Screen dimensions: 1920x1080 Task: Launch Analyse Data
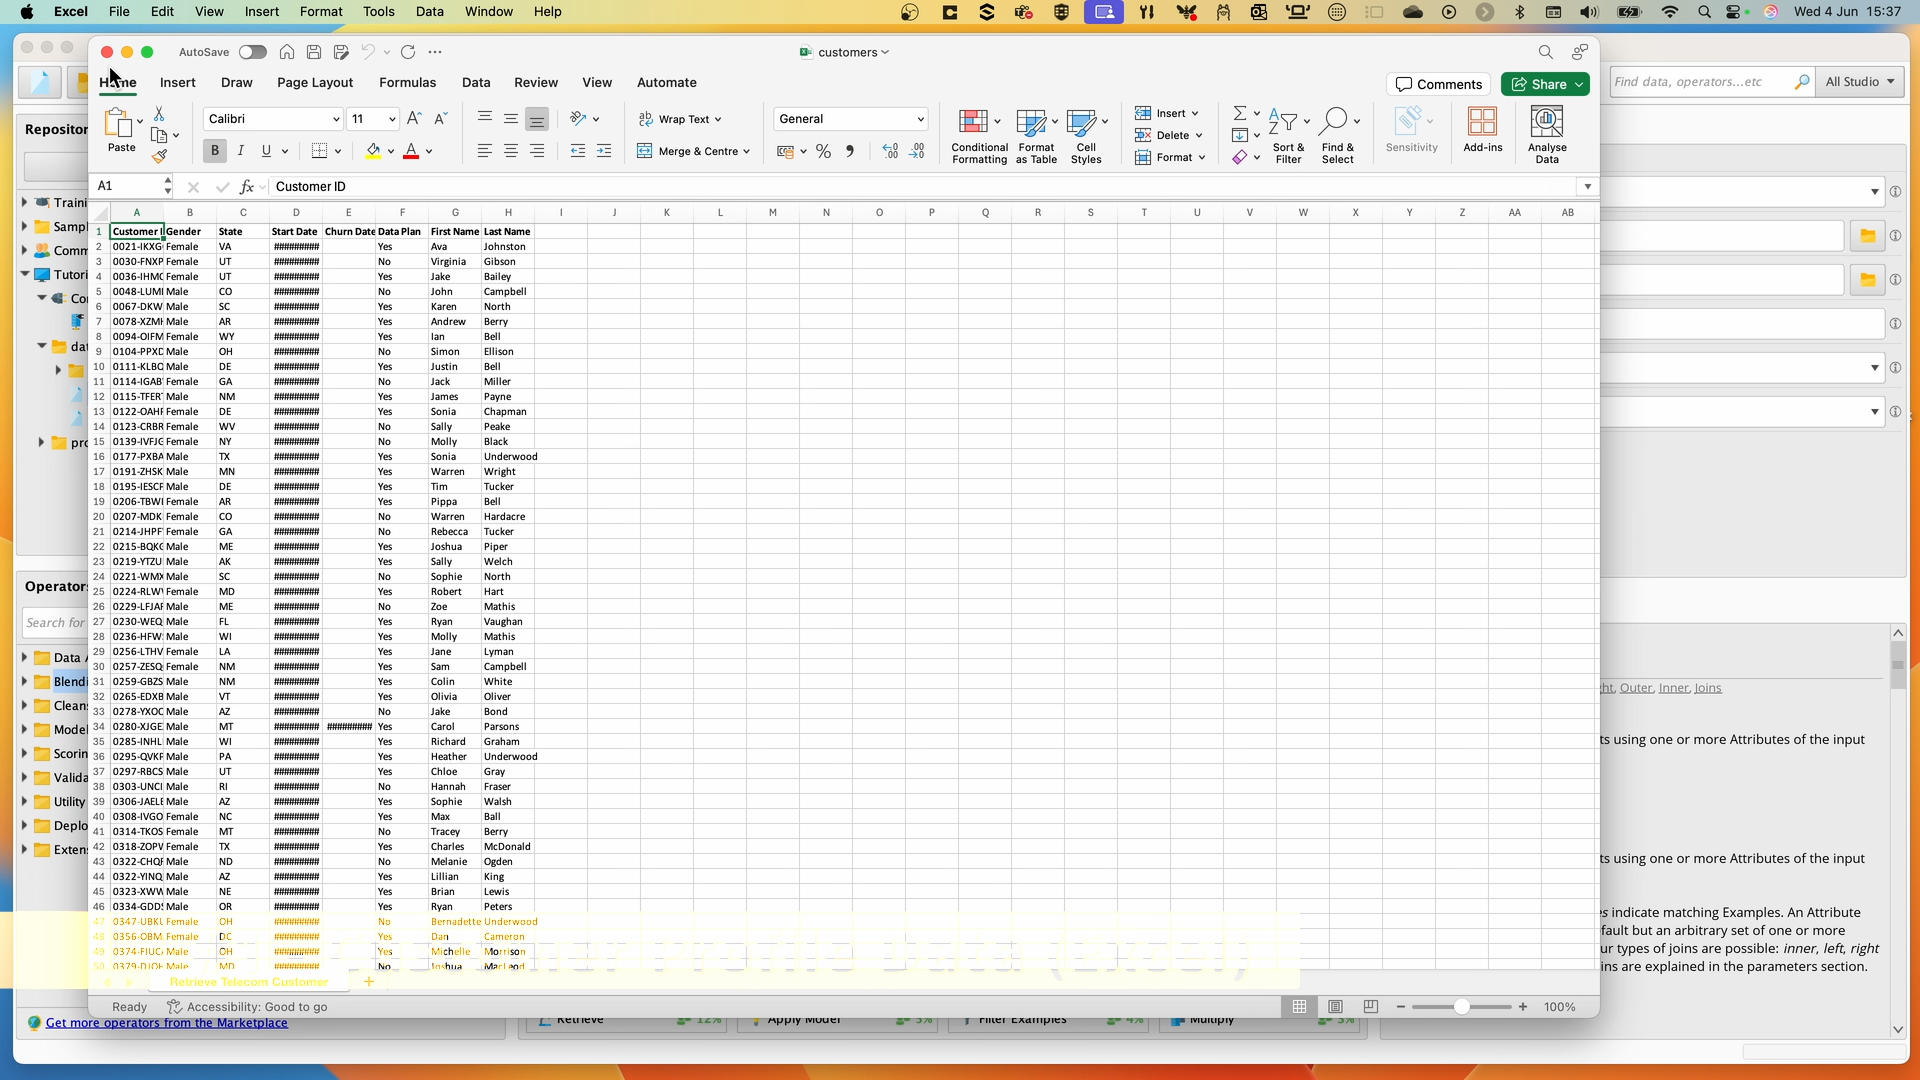coord(1547,133)
